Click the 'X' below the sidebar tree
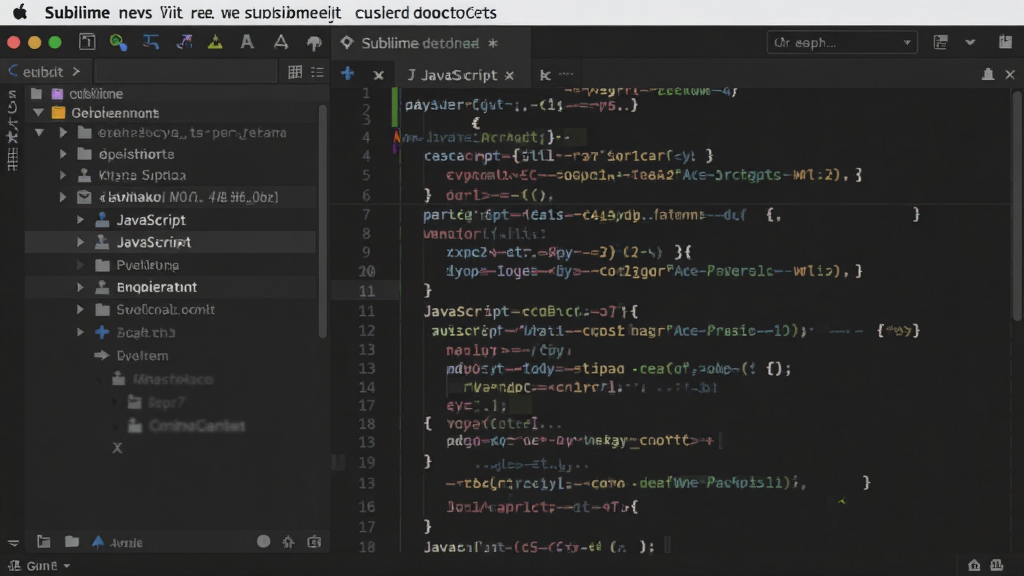Screen dimensions: 1024x576 coord(117,448)
